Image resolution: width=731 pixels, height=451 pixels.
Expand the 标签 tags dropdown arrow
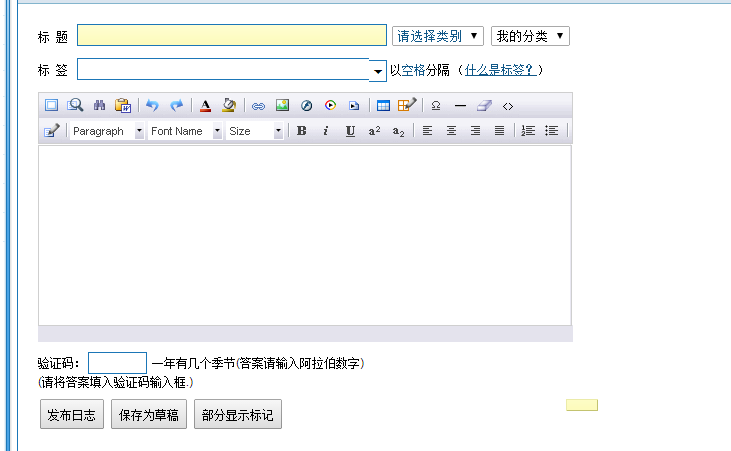pos(378,71)
